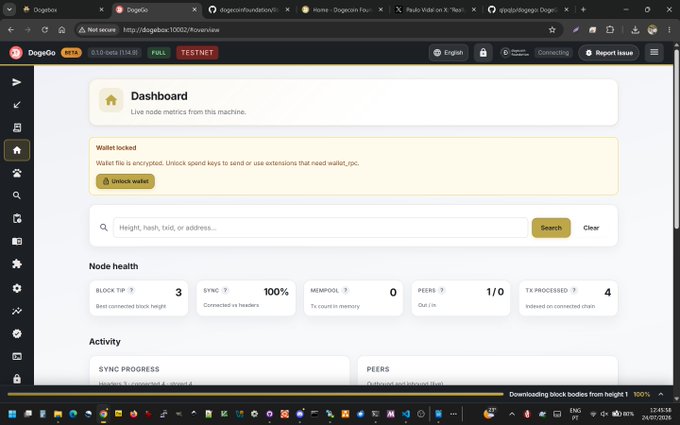Show help for MEMPOOL metric
Viewport: 680px width, 425px height.
pos(345,291)
